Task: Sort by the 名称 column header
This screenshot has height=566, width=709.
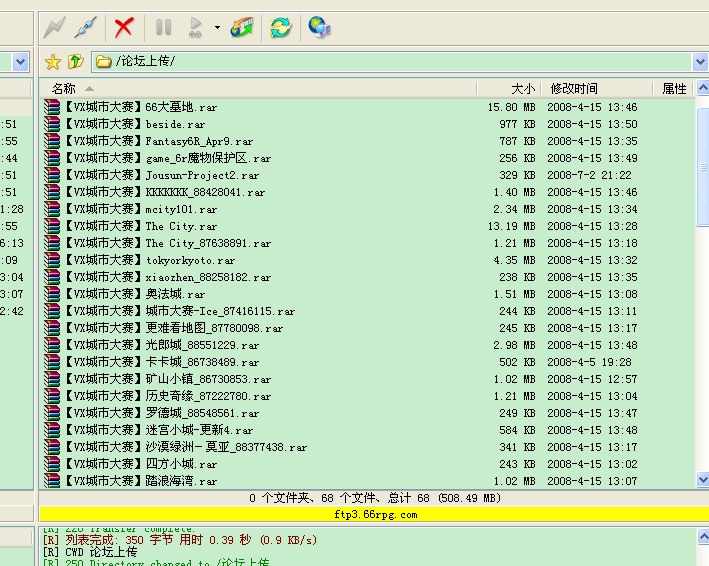Action: tap(258, 89)
